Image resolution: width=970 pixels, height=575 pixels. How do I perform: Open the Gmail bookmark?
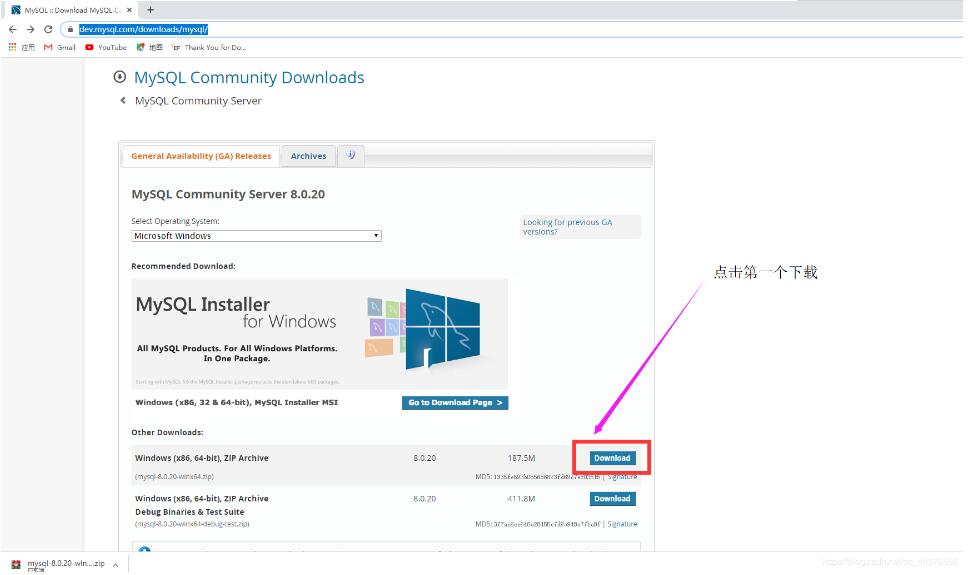[x=60, y=47]
